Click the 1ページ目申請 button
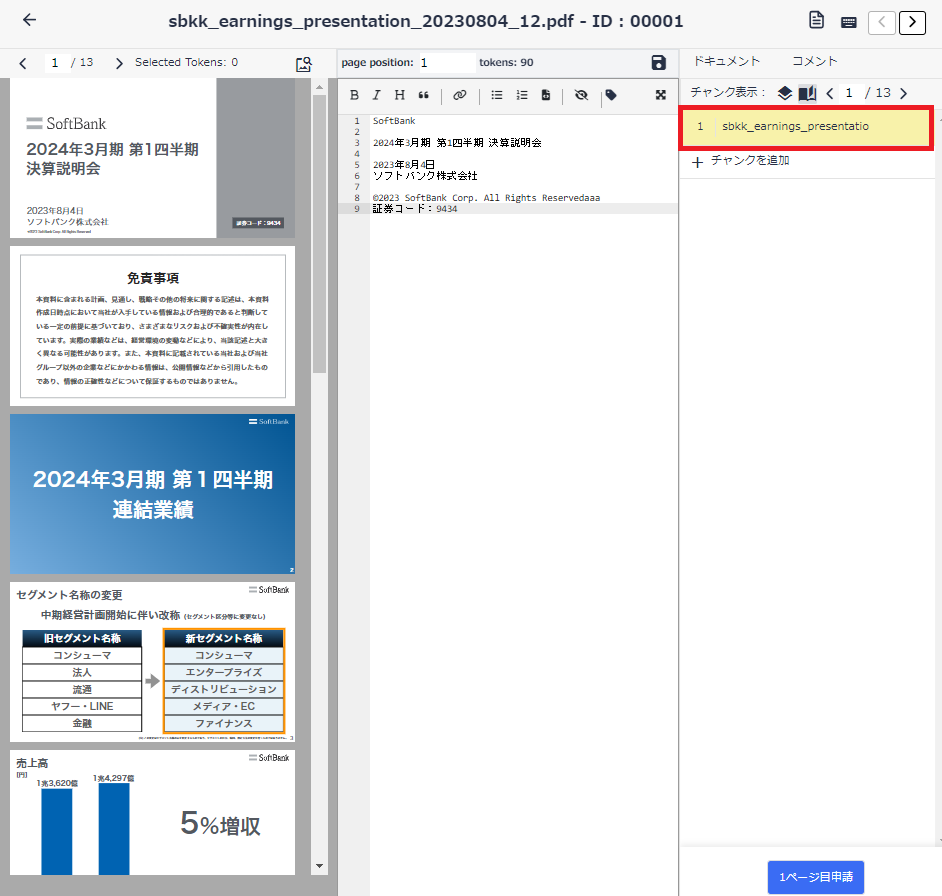Viewport: 942px width, 896px height. pos(815,877)
